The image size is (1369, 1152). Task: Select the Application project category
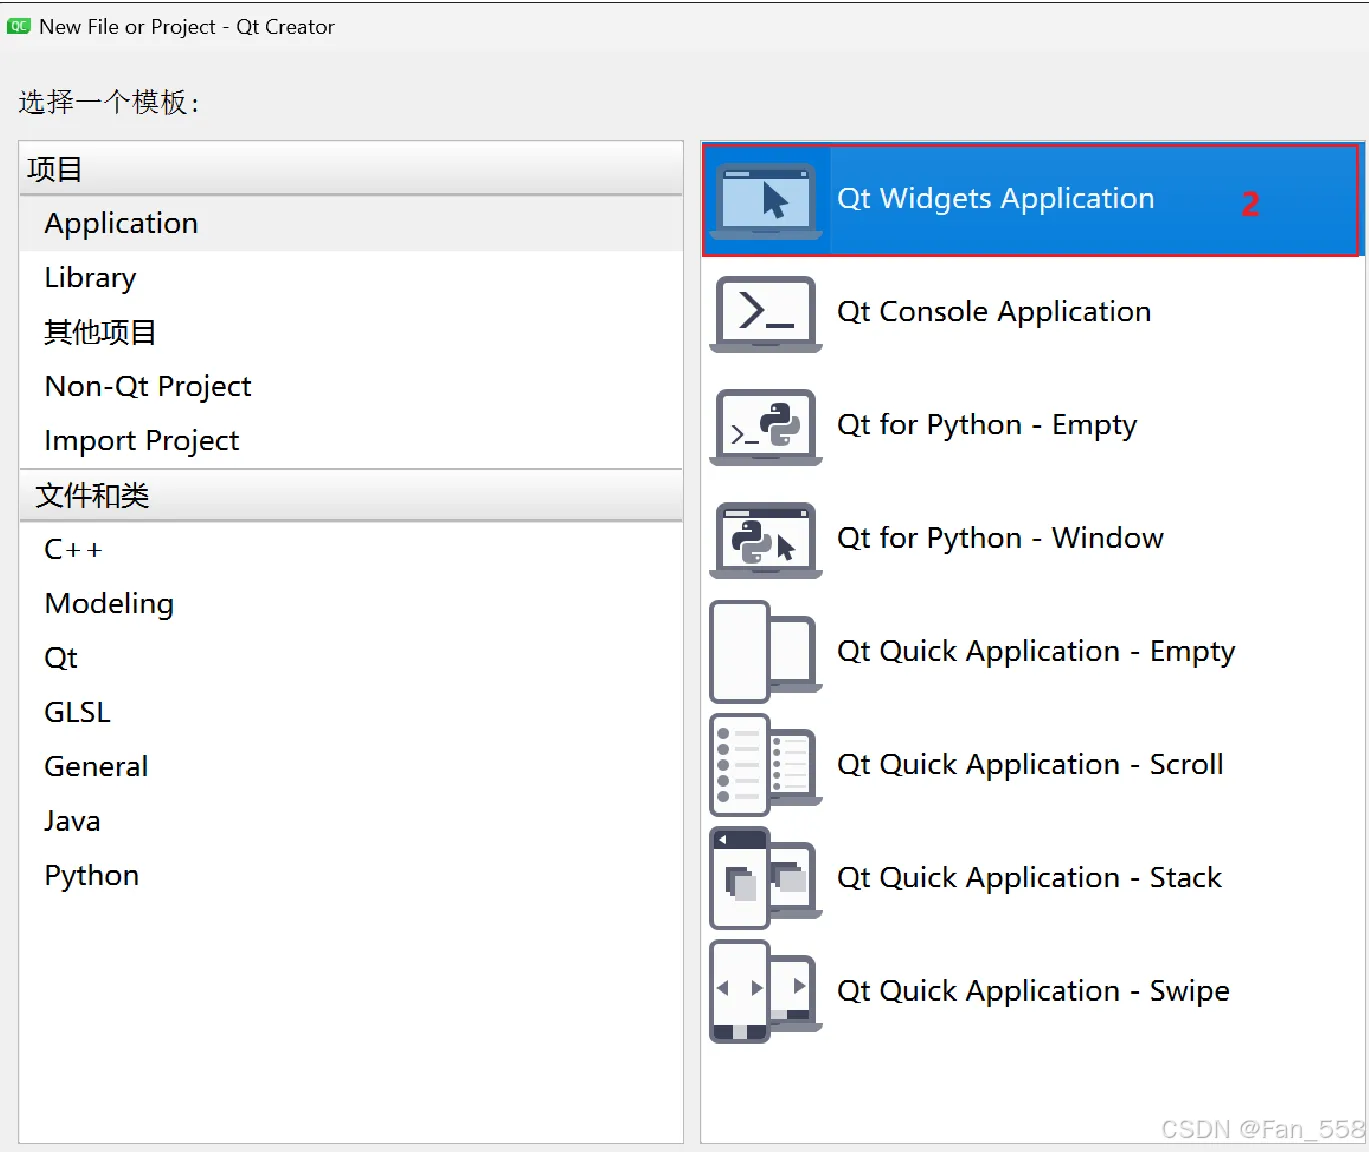pos(351,224)
